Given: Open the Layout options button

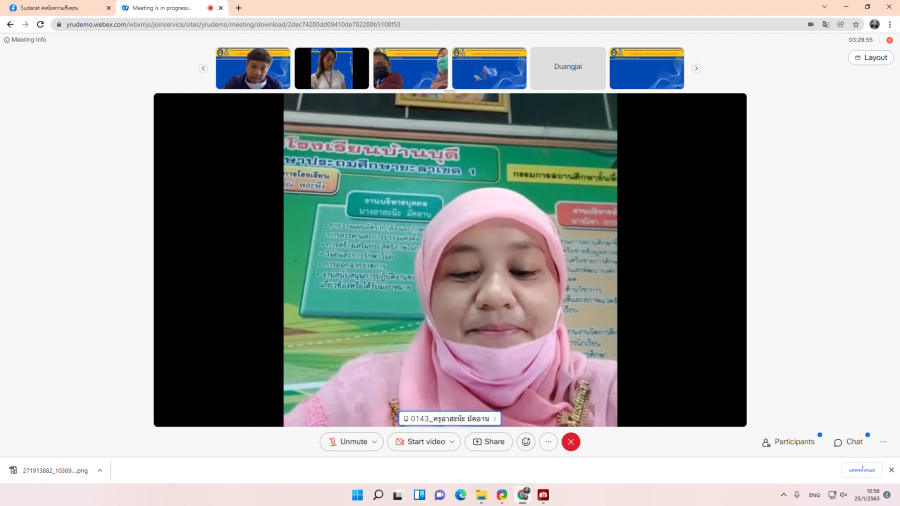Looking at the screenshot, I should [870, 57].
